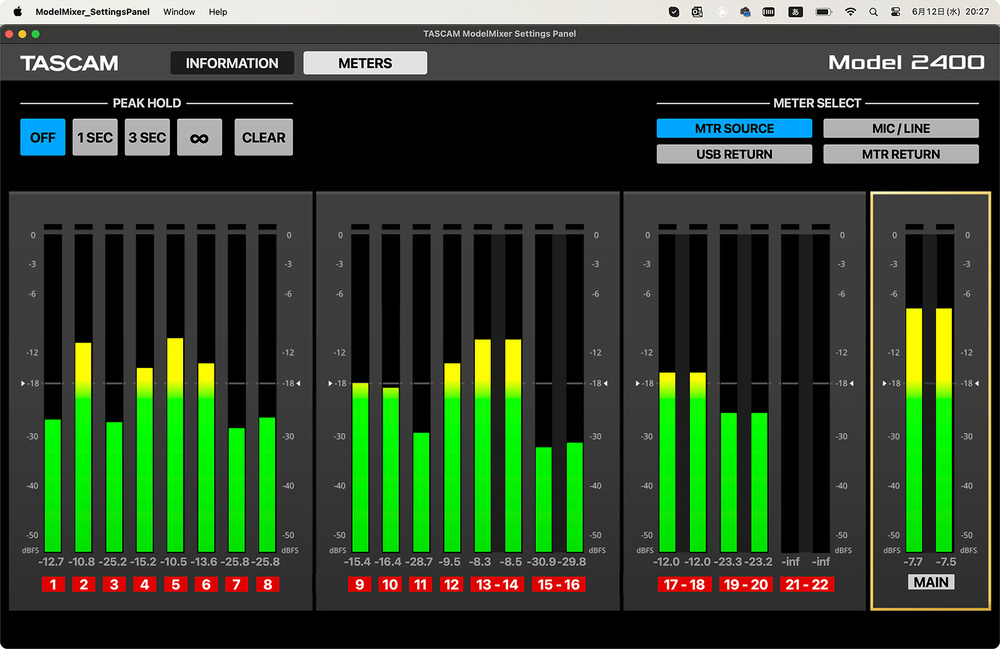Select USB RETURN meter source
Screen dimensions: 1000x649
734,154
